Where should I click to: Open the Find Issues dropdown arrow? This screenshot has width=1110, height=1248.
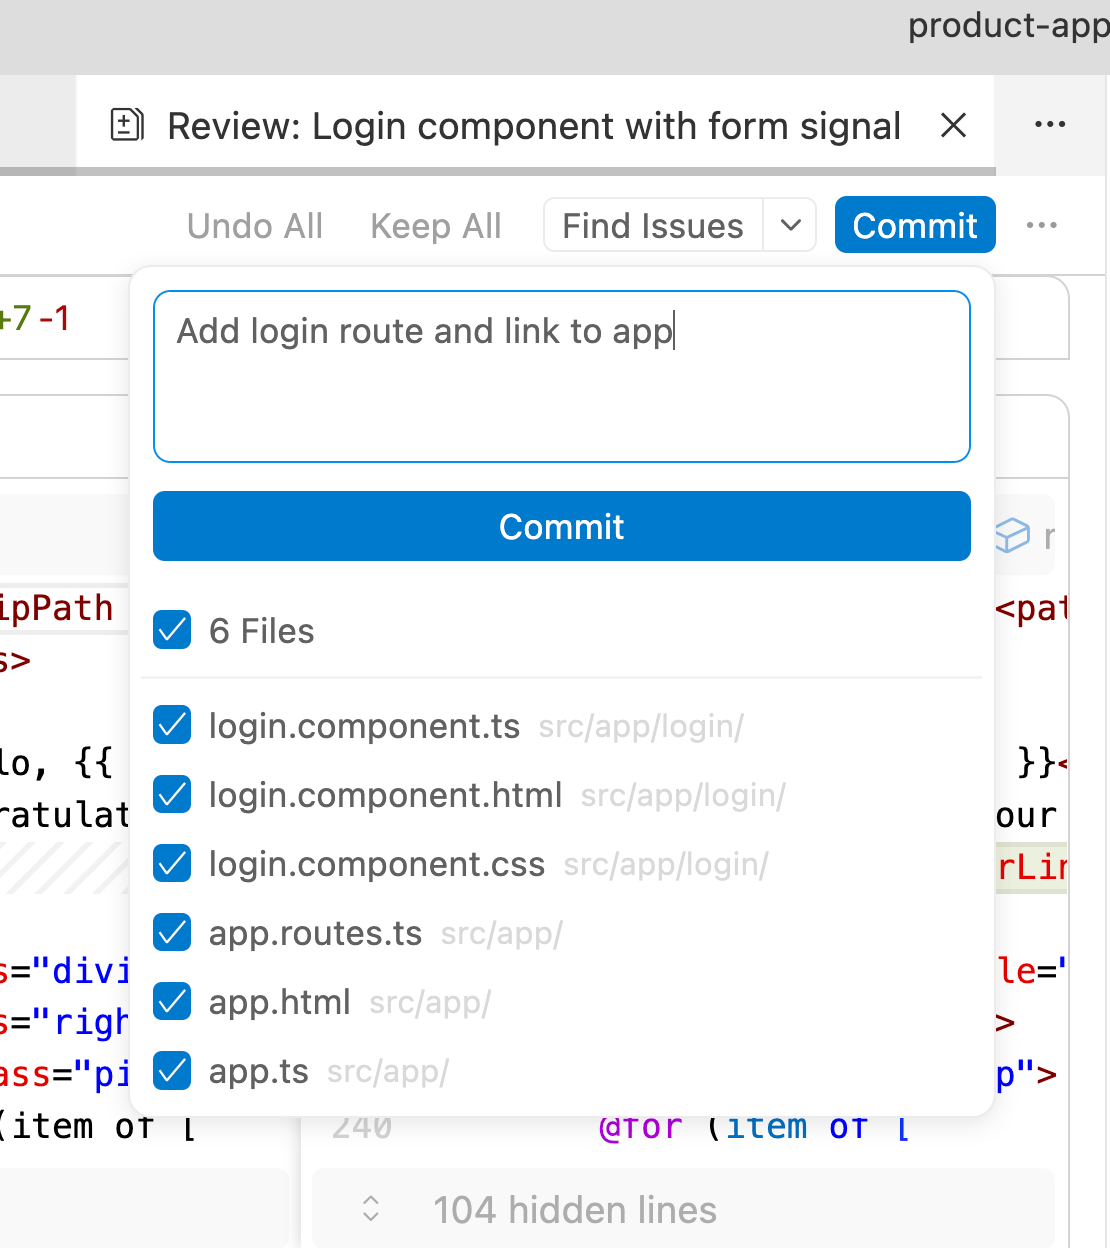pos(790,225)
